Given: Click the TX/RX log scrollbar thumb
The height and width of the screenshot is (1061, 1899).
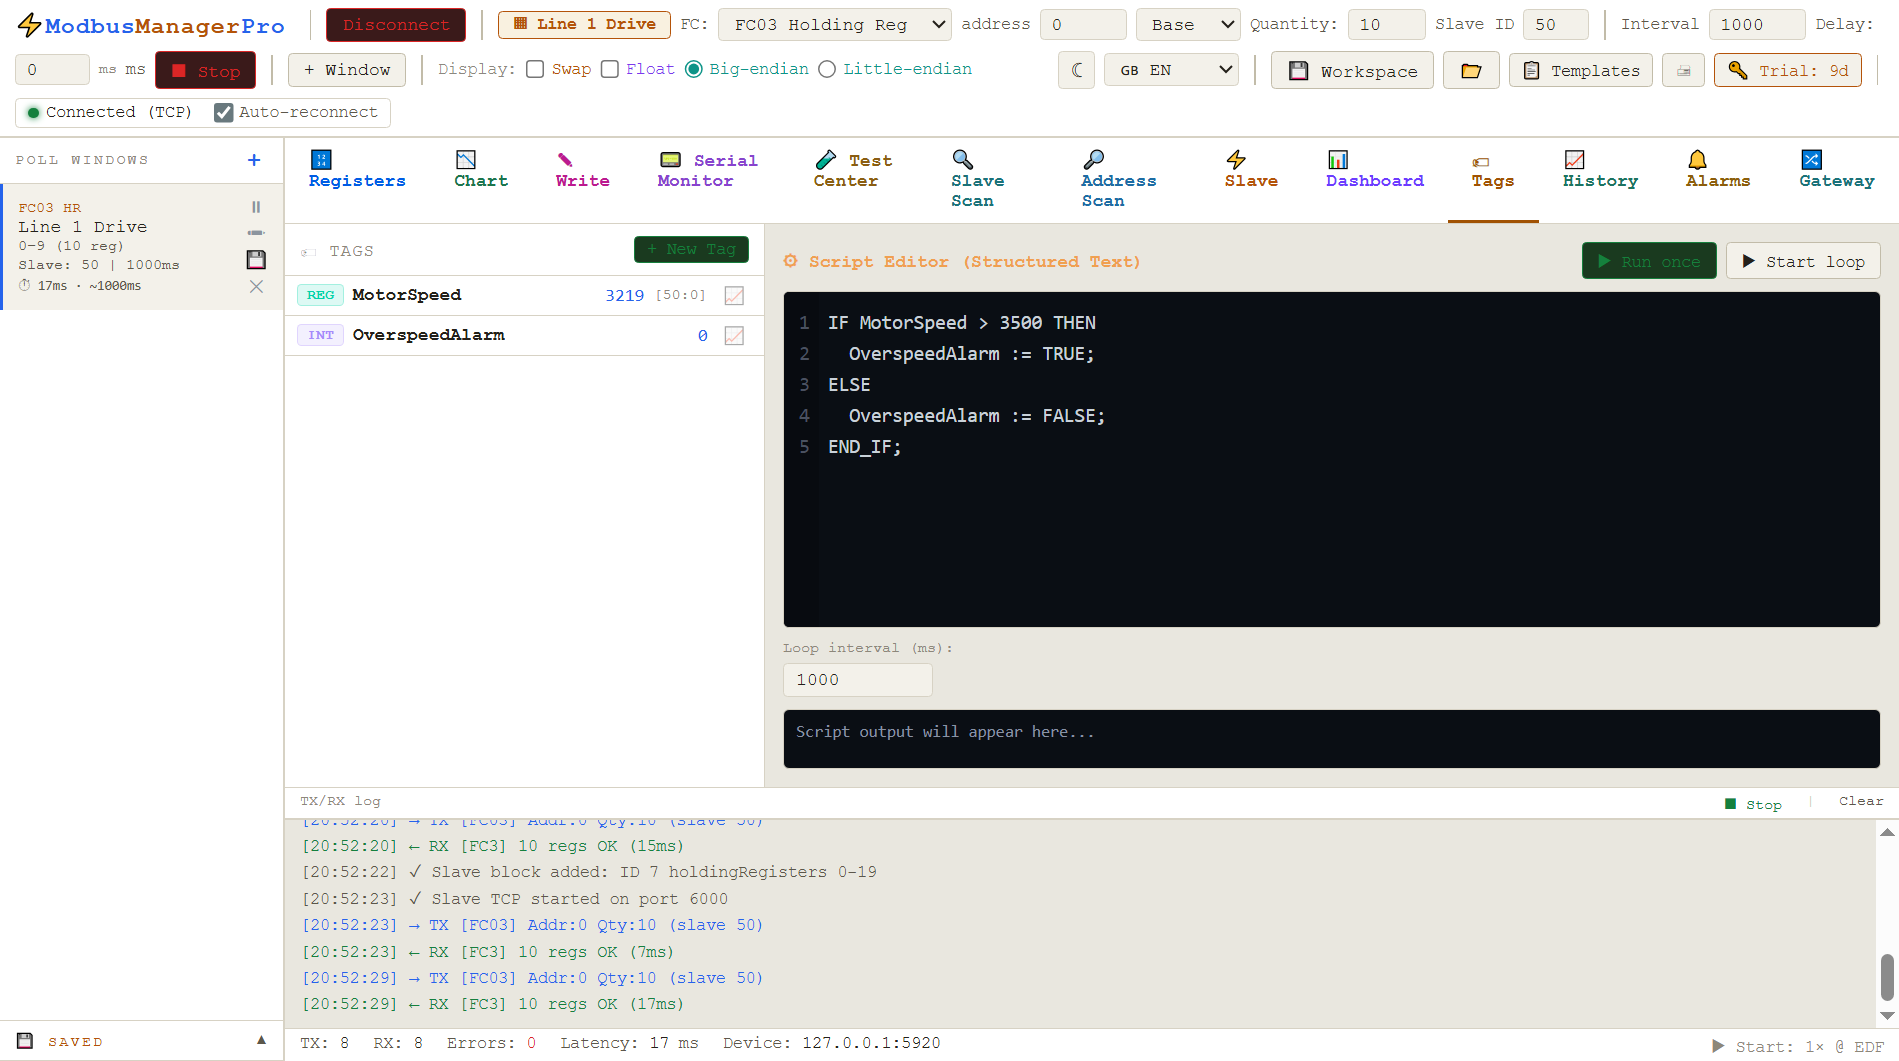Looking at the screenshot, I should pyautogui.click(x=1887, y=977).
